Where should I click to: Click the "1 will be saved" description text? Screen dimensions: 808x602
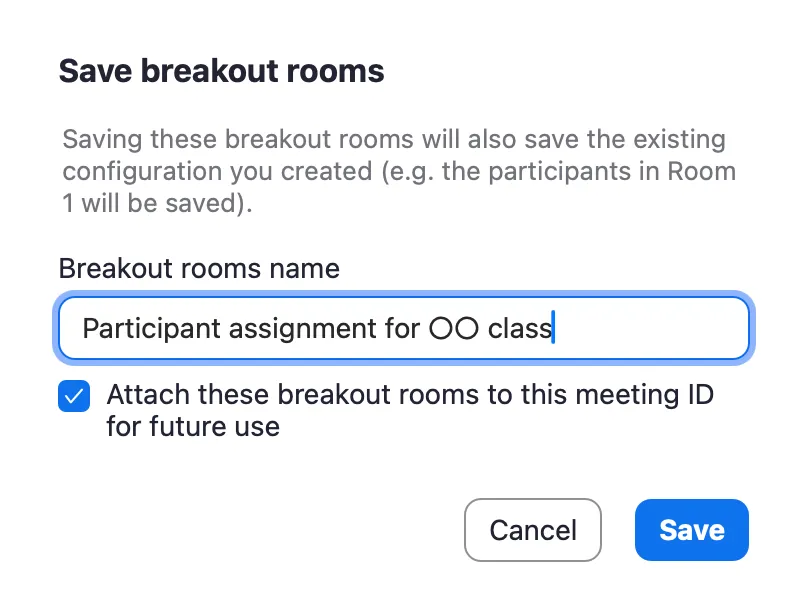[155, 203]
